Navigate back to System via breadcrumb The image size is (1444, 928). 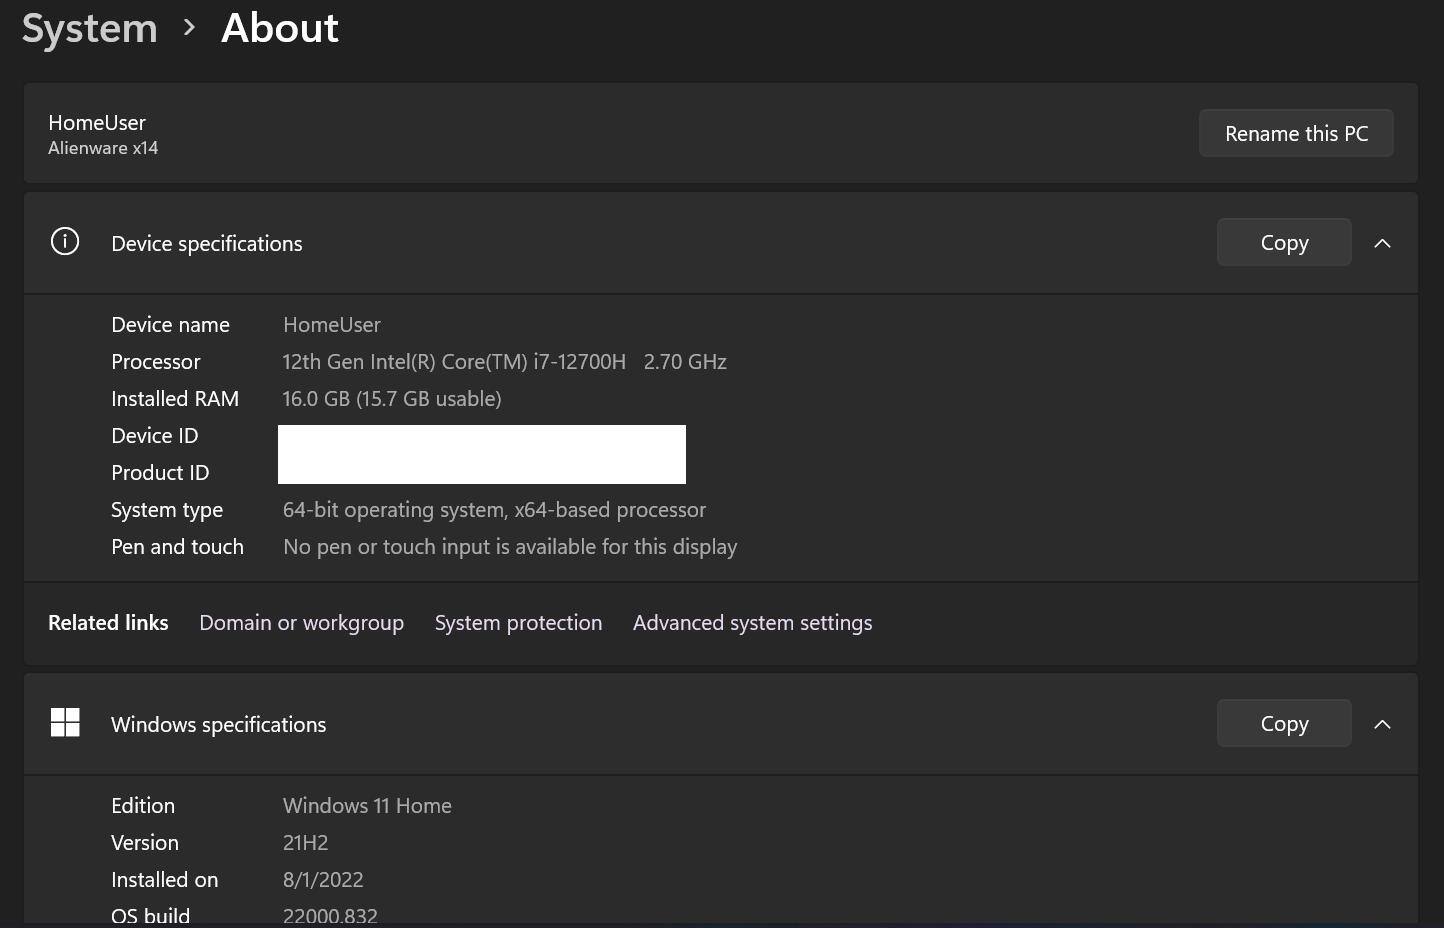click(89, 28)
